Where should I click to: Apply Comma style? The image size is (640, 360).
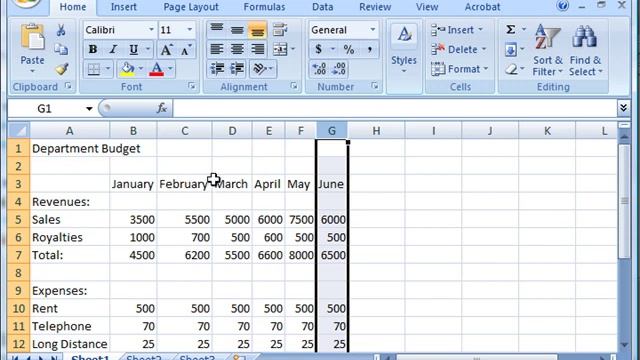pos(369,49)
